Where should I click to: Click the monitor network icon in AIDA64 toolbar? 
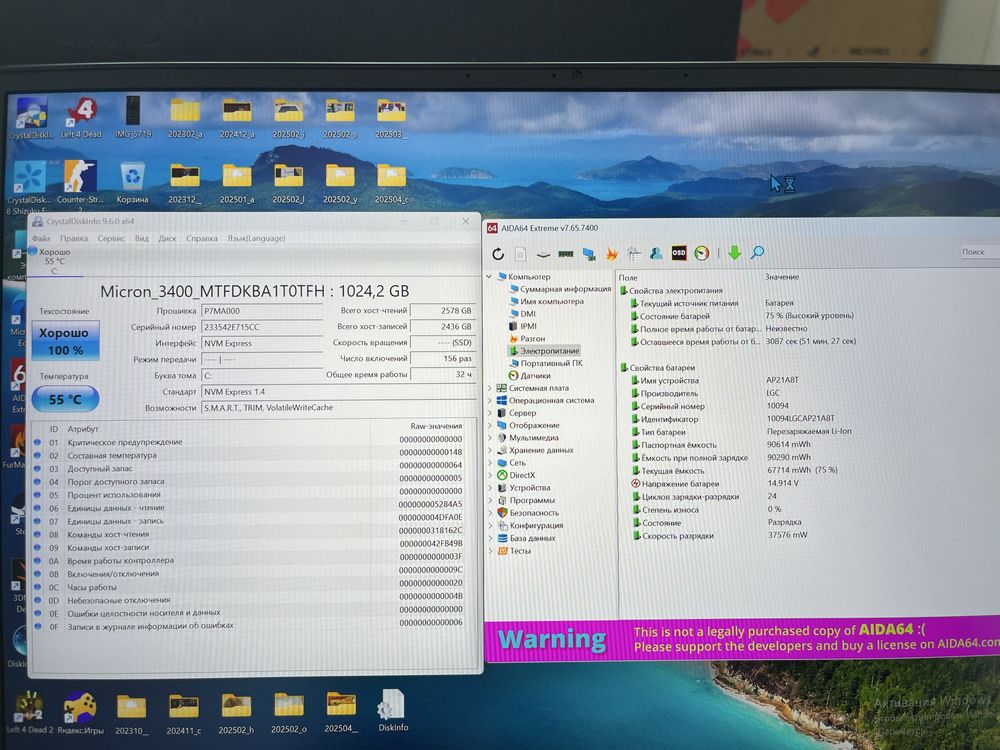(589, 254)
